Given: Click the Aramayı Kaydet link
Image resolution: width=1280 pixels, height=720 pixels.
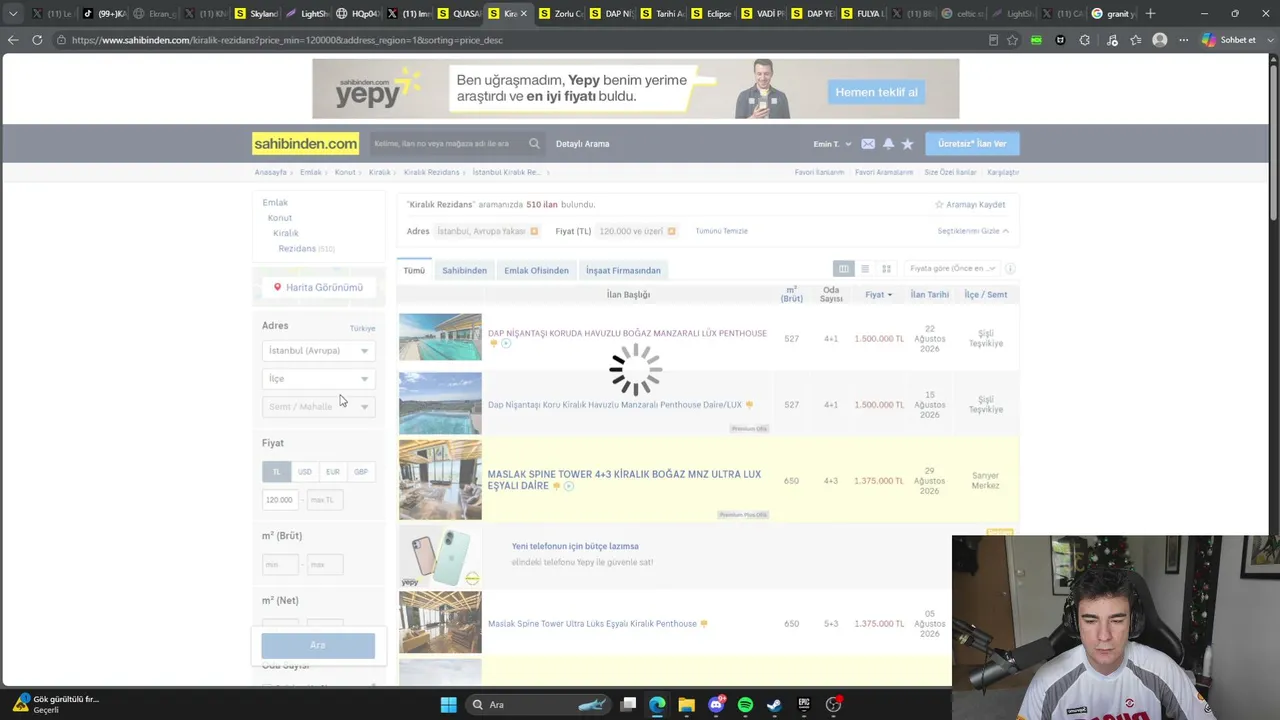Looking at the screenshot, I should (970, 205).
